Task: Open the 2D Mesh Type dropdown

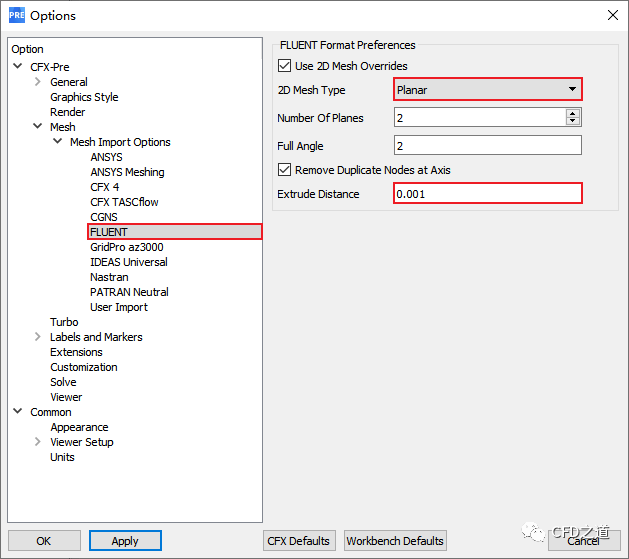Action: click(487, 90)
